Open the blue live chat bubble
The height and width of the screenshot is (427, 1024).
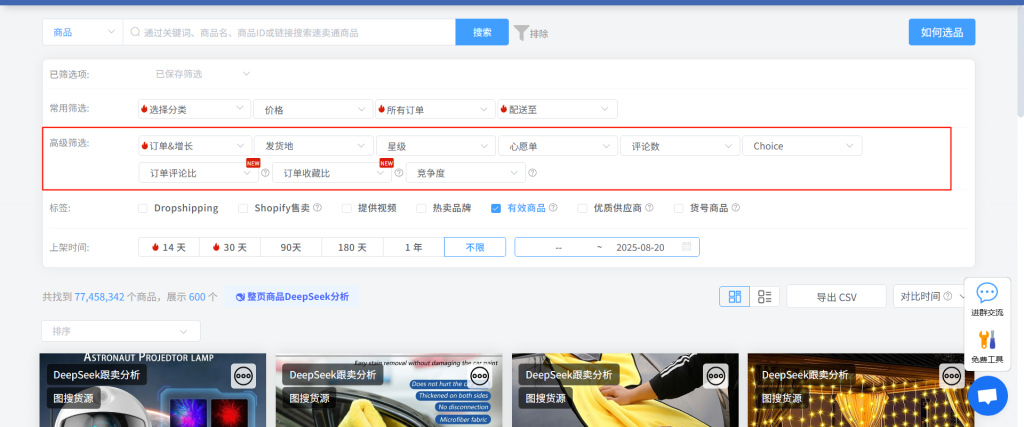pos(987,396)
